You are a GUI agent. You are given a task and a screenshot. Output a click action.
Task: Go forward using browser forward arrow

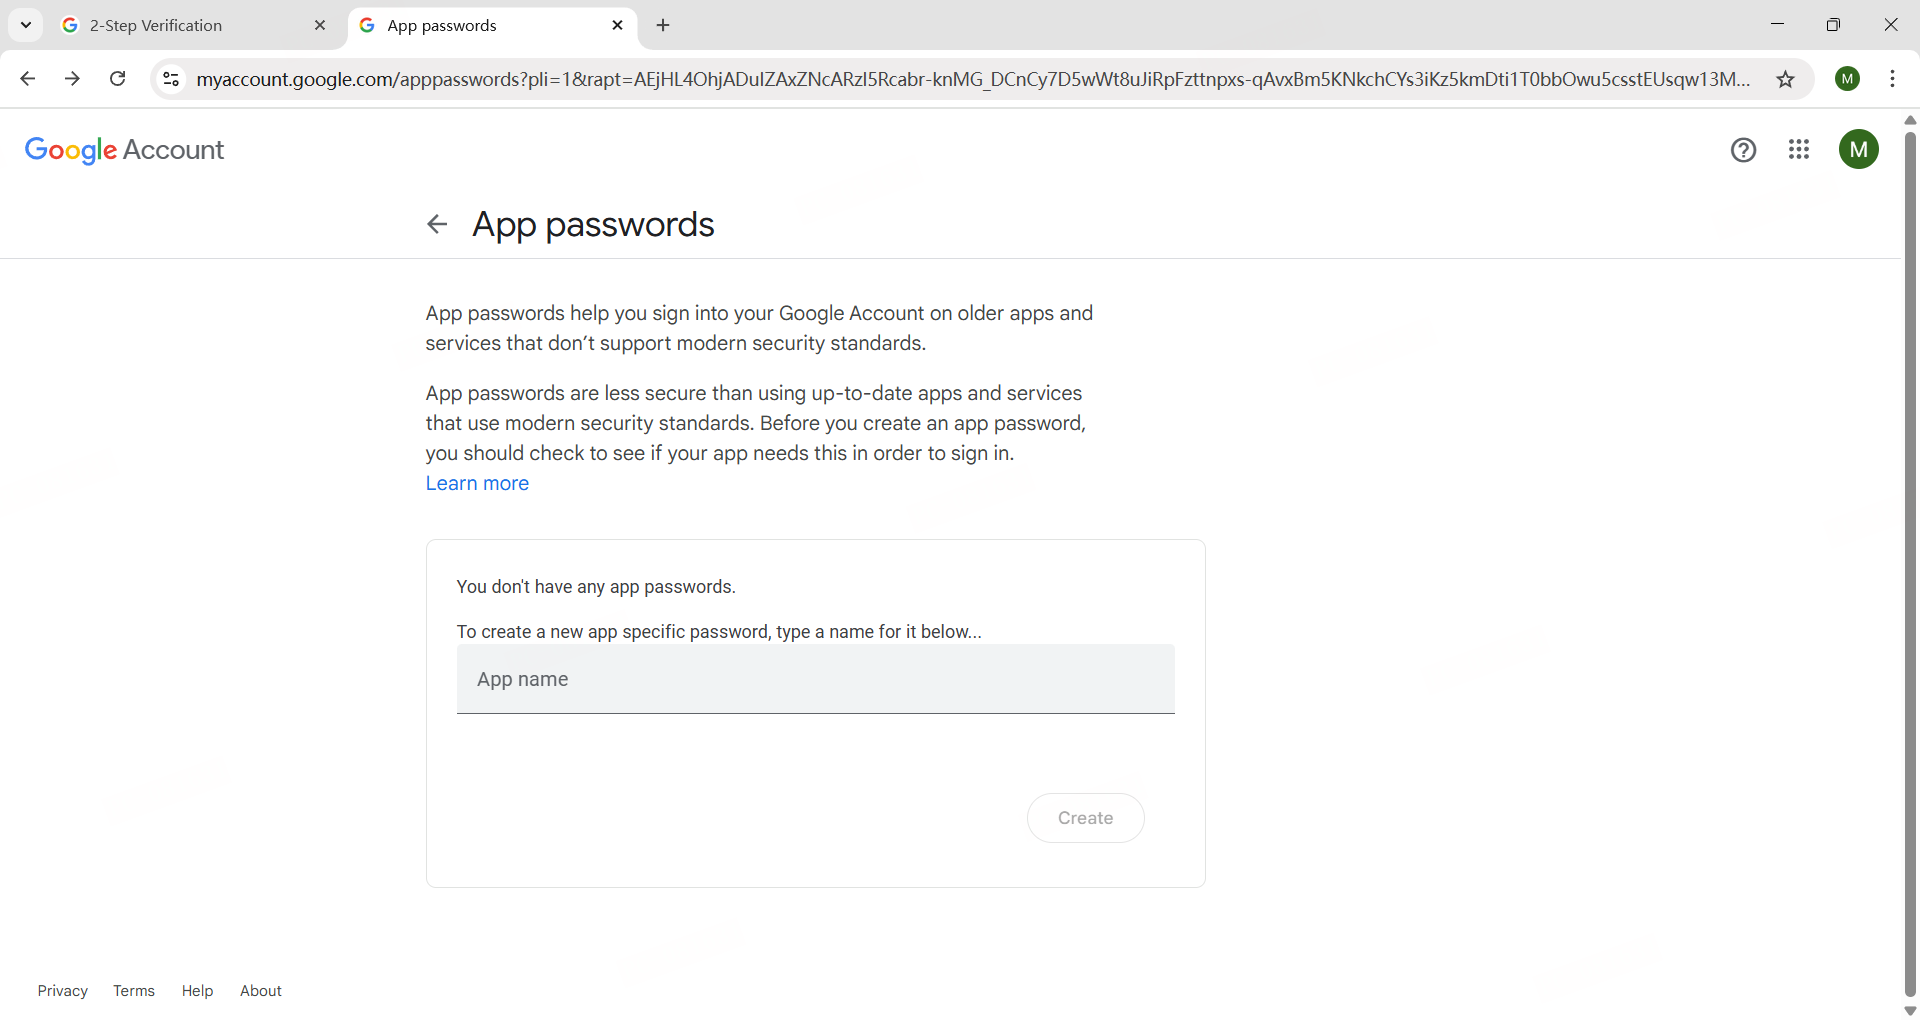pos(72,79)
